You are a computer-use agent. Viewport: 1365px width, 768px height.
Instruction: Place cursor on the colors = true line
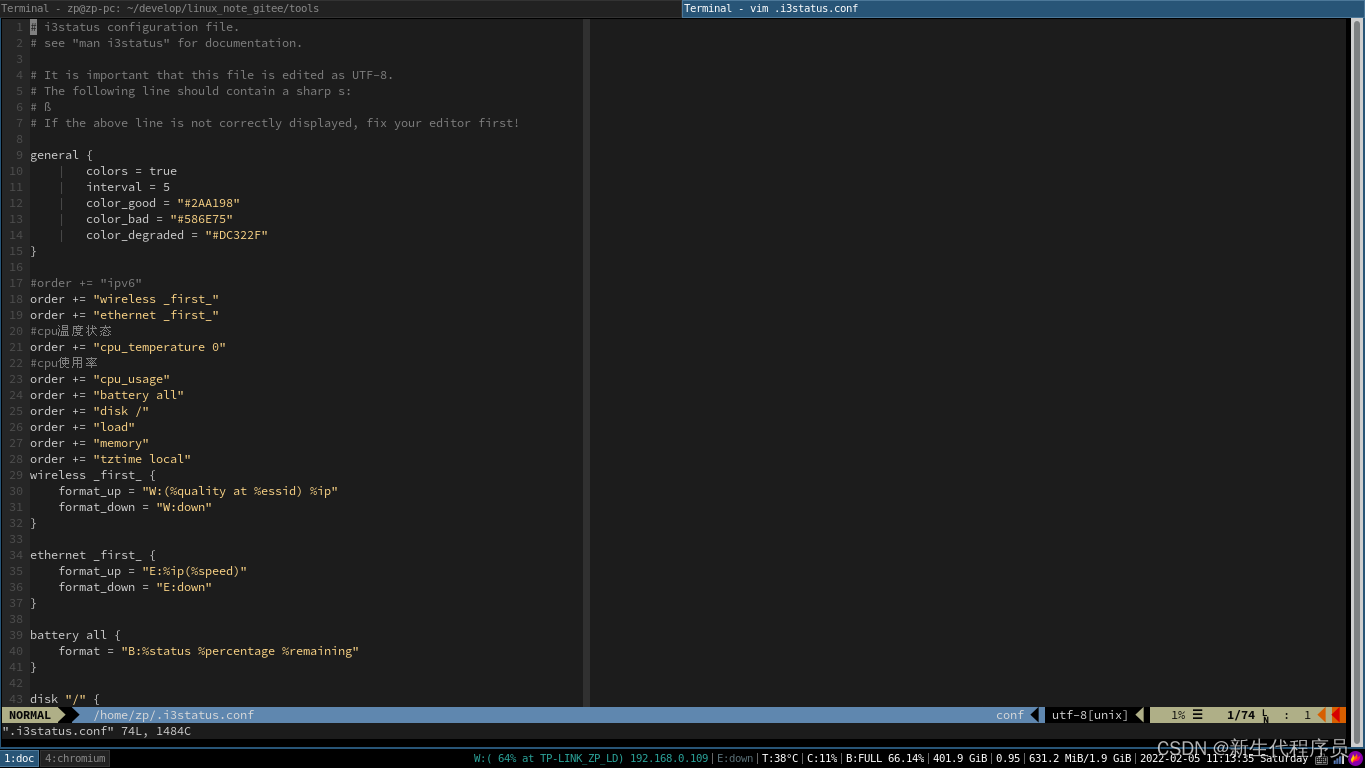click(131, 171)
